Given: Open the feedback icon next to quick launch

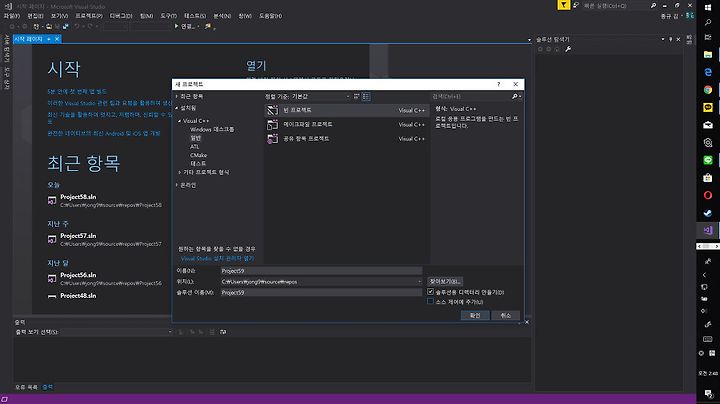Looking at the screenshot, I should coord(575,5).
